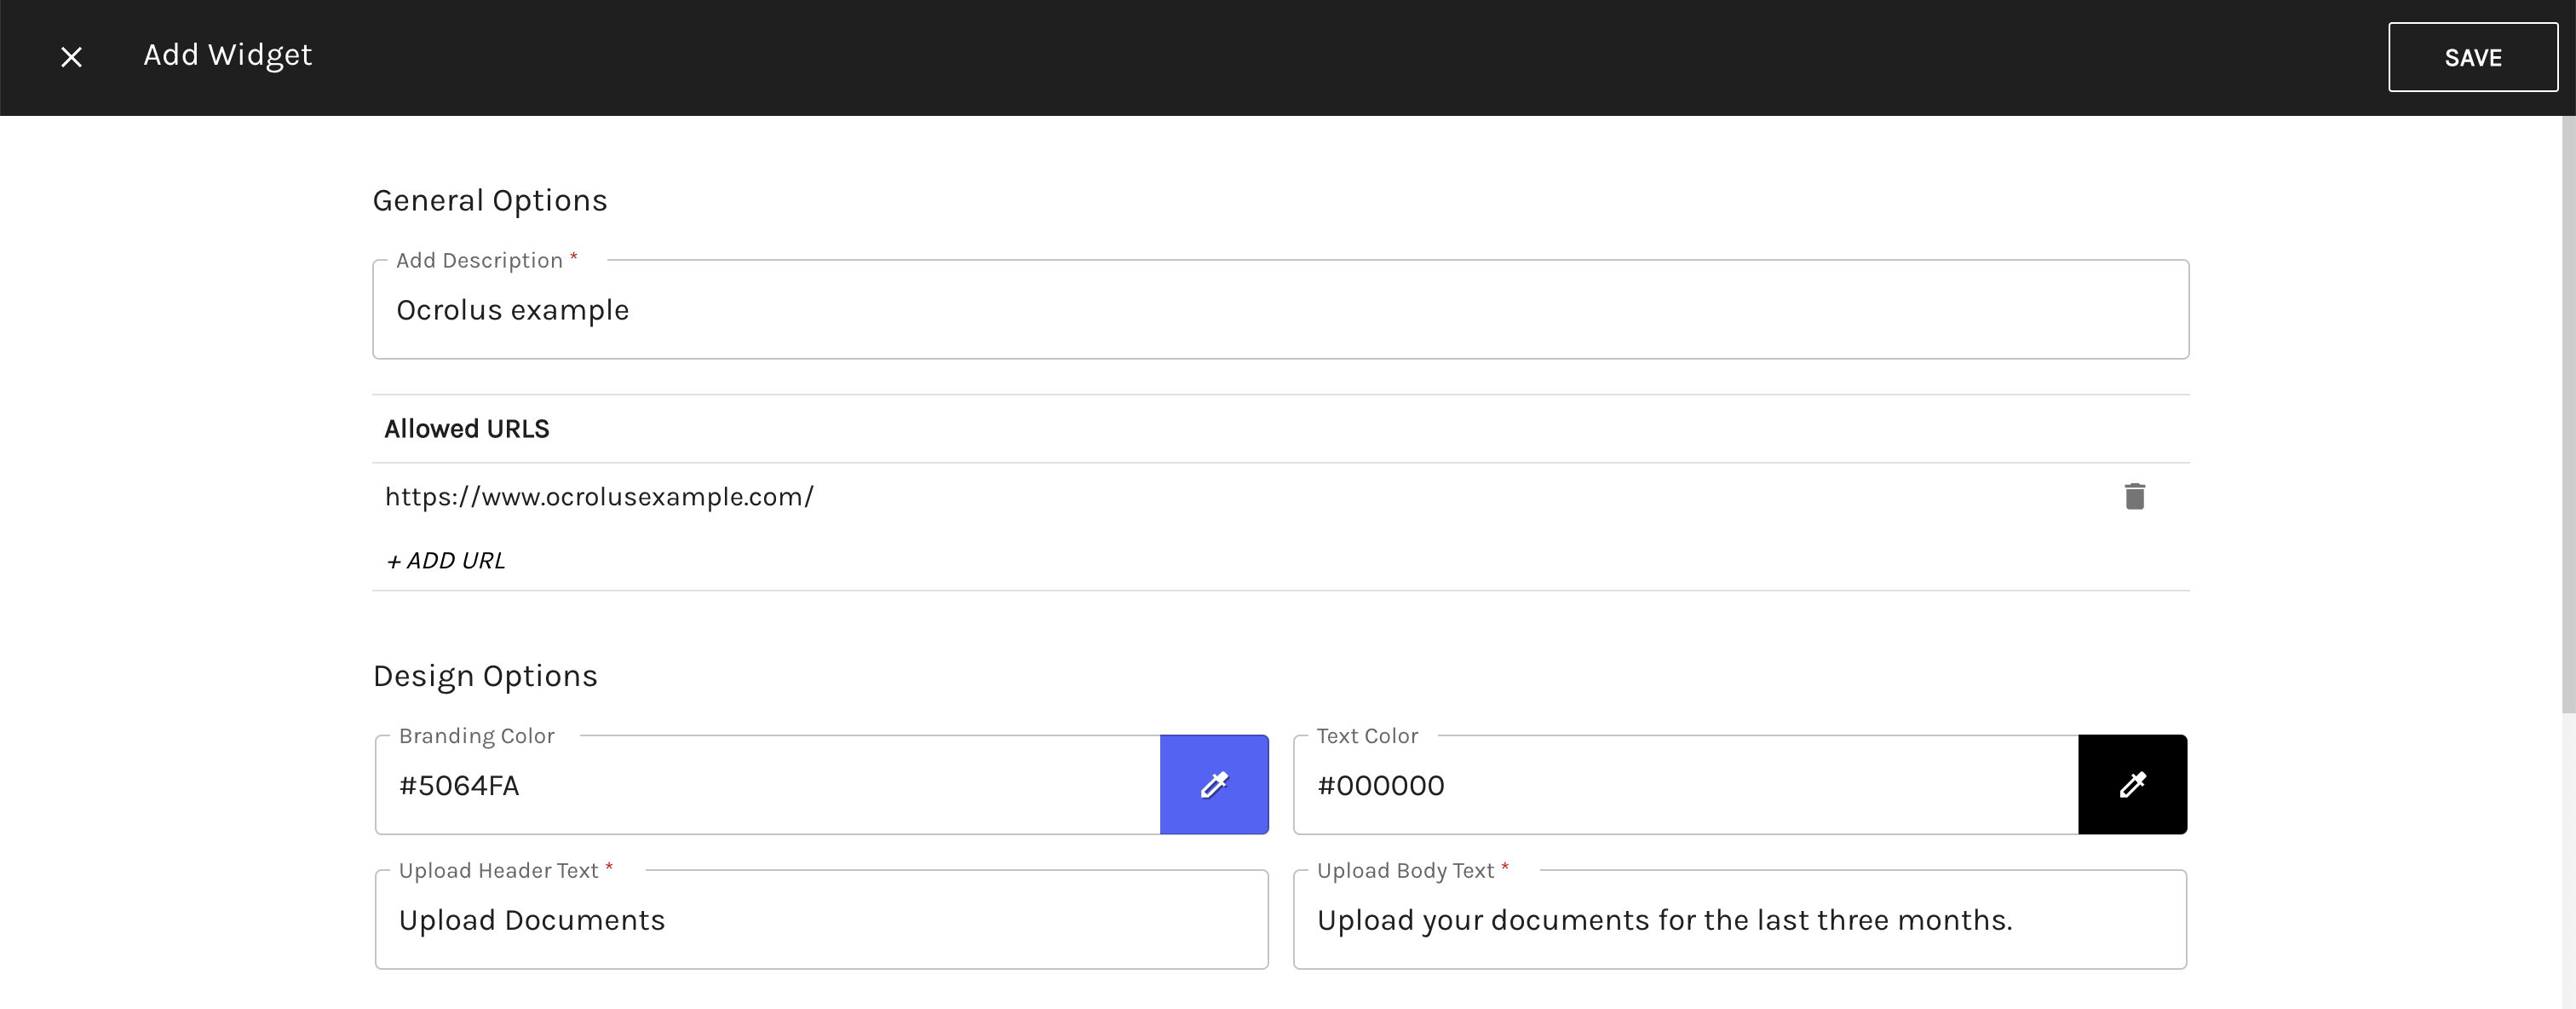Focus the Upload Body Text field

pyautogui.click(x=1739, y=920)
